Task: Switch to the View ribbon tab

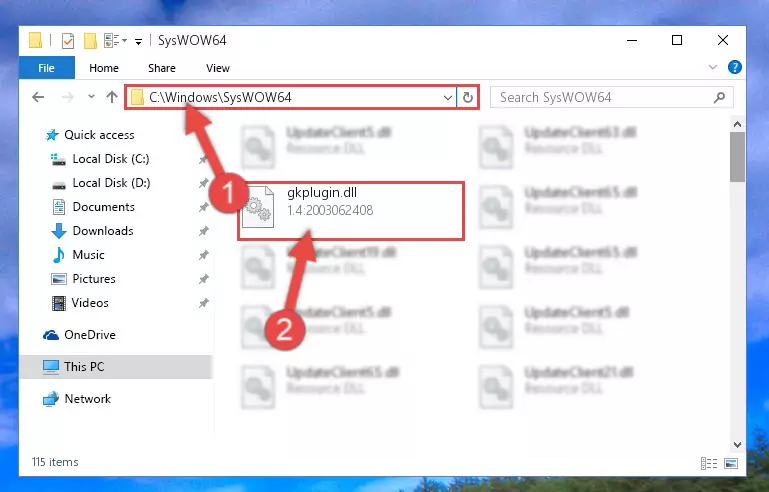Action: (x=218, y=68)
